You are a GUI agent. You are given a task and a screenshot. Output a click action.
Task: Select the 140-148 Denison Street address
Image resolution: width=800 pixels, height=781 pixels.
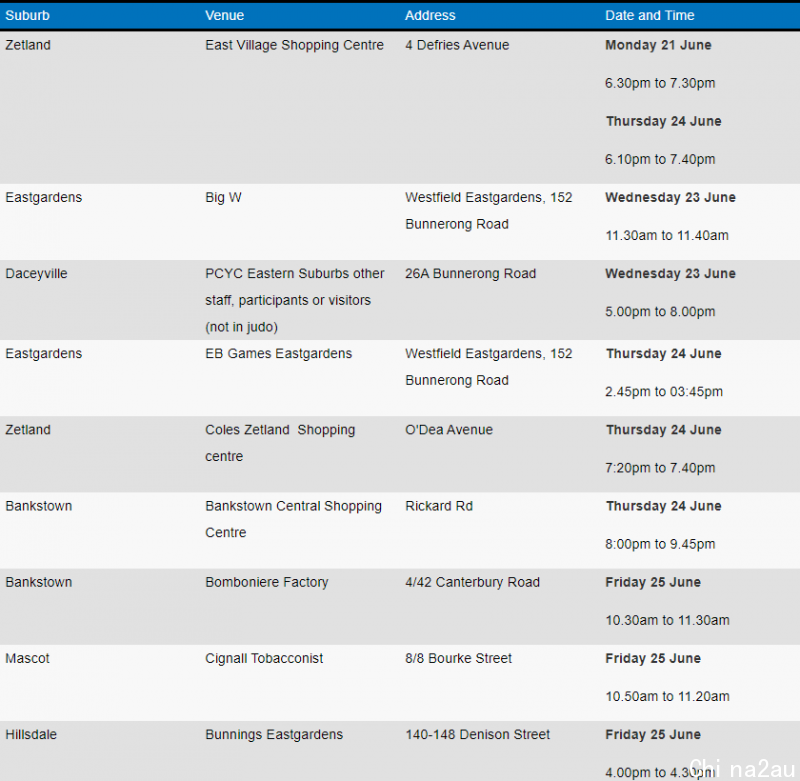[478, 735]
